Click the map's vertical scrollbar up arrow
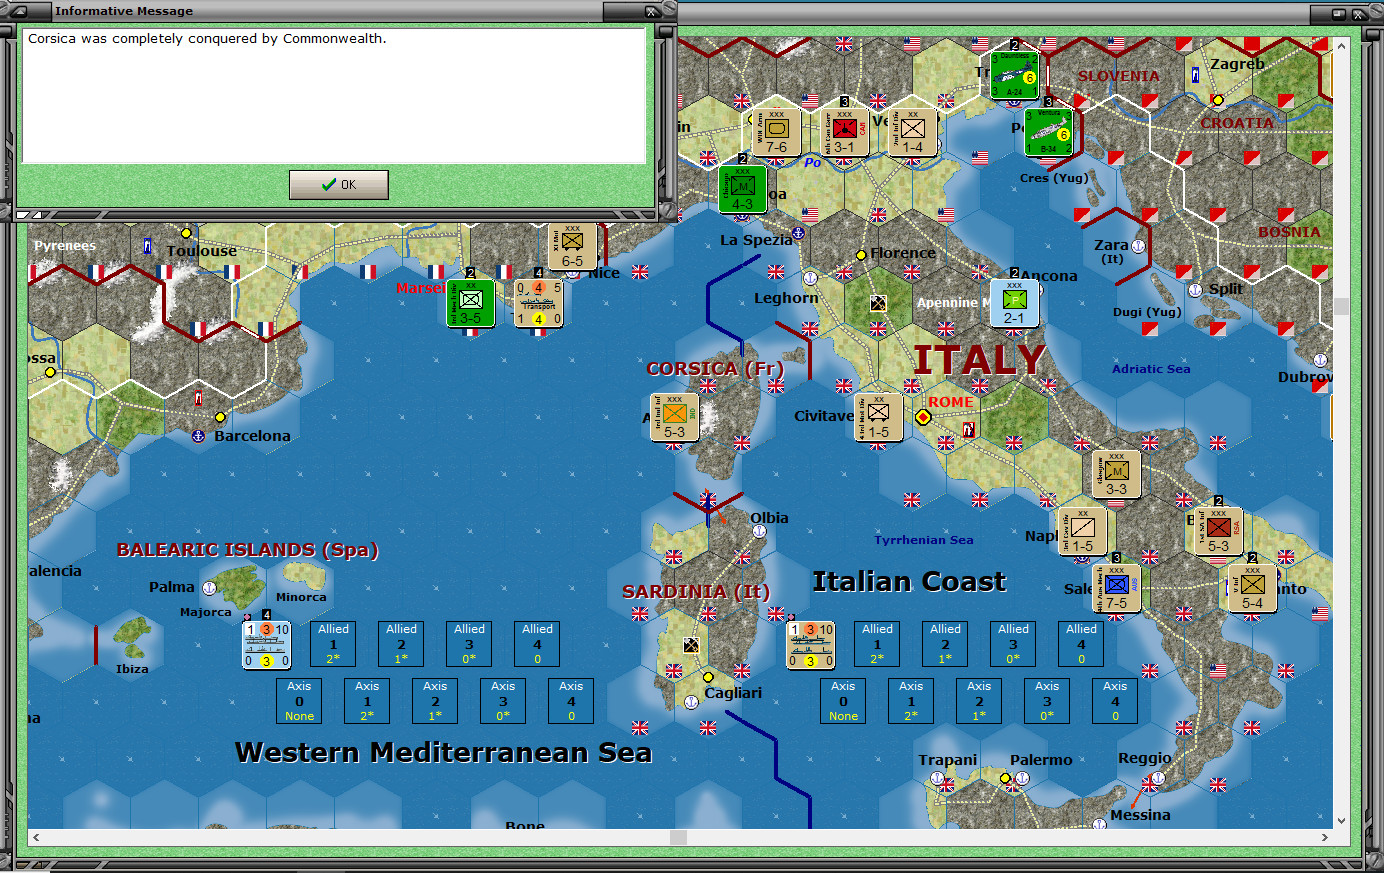Screen dimensions: 1384x873 coord(1342,45)
